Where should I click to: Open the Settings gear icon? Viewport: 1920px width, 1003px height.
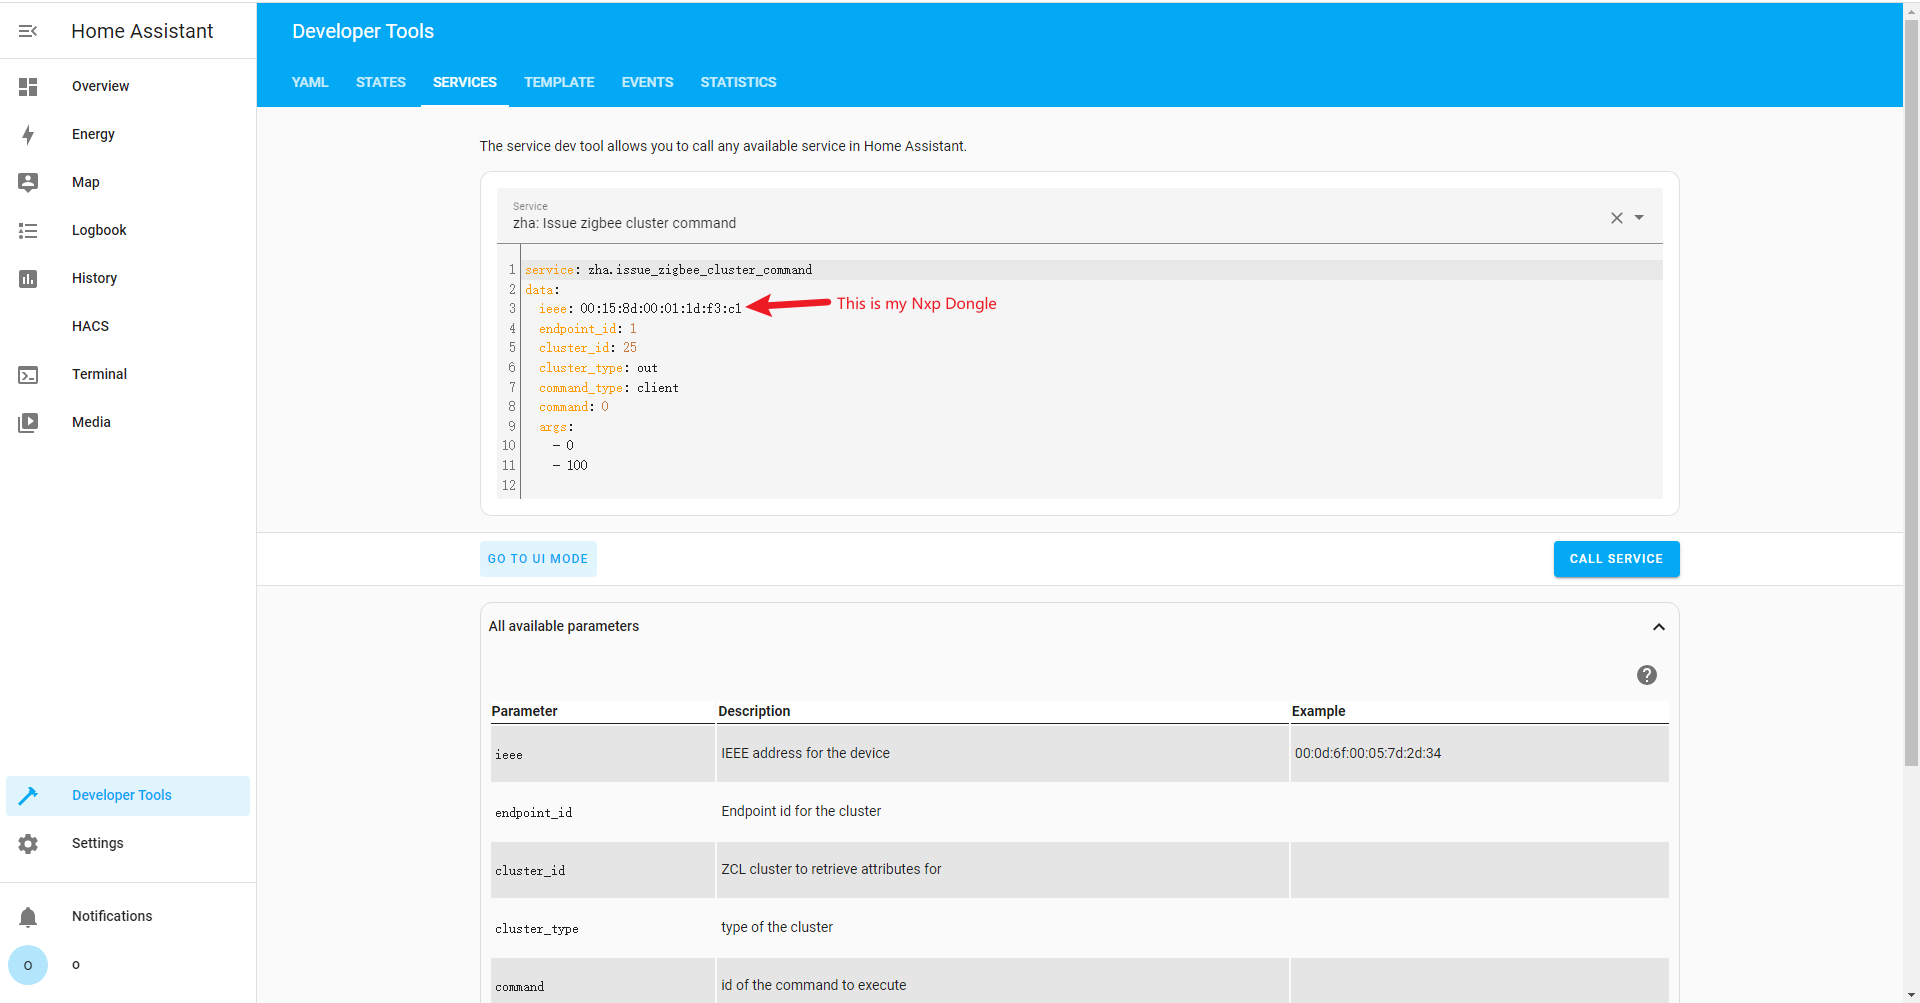(28, 844)
